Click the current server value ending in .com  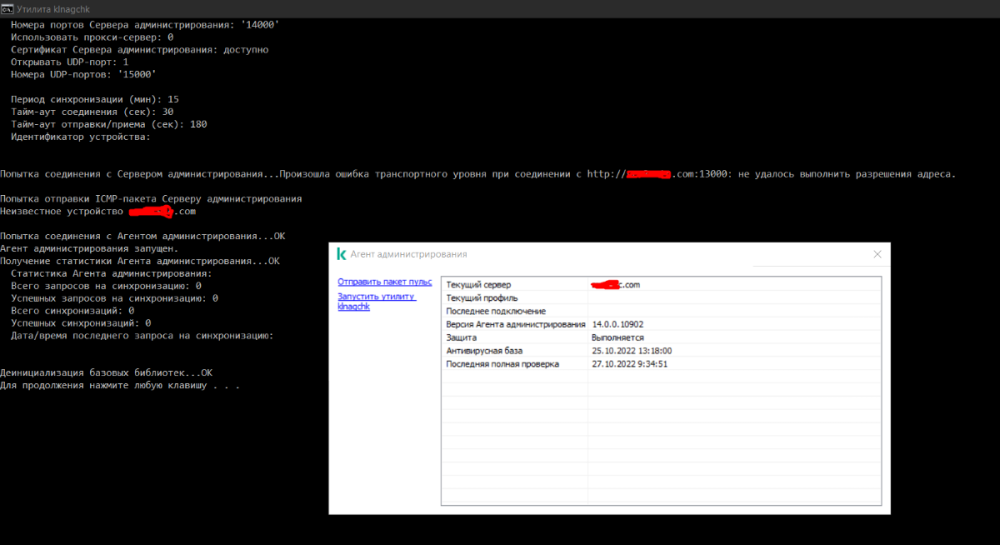(x=615, y=285)
